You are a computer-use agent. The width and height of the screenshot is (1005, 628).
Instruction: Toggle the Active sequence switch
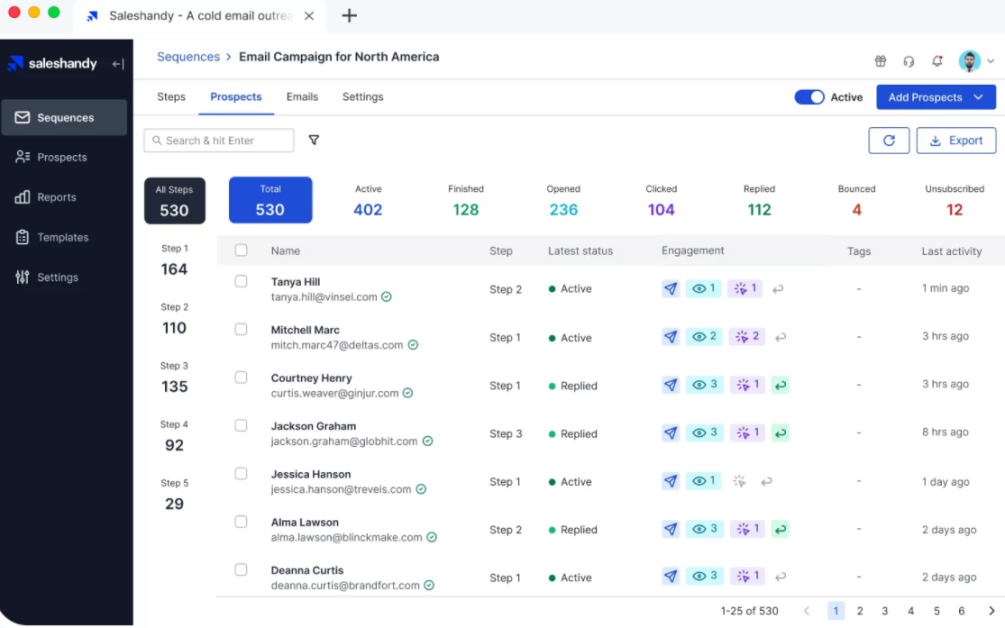pos(809,97)
